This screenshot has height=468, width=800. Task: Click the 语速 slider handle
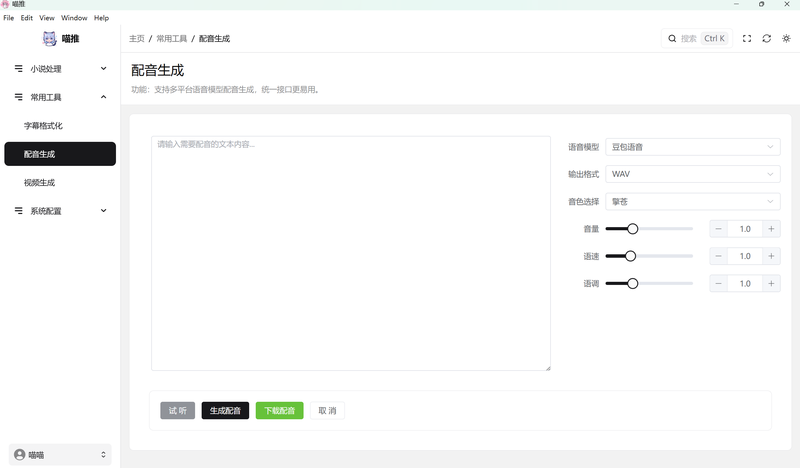click(x=631, y=256)
